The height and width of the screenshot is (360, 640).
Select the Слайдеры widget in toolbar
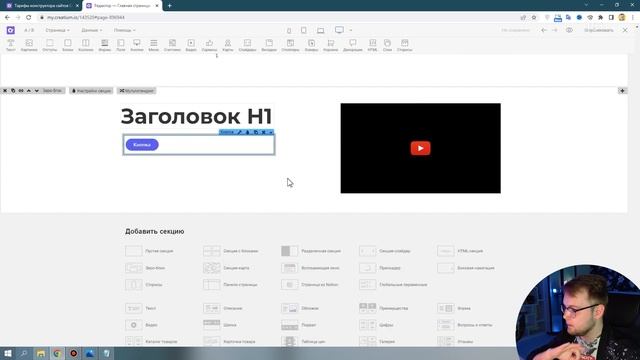pyautogui.click(x=247, y=45)
